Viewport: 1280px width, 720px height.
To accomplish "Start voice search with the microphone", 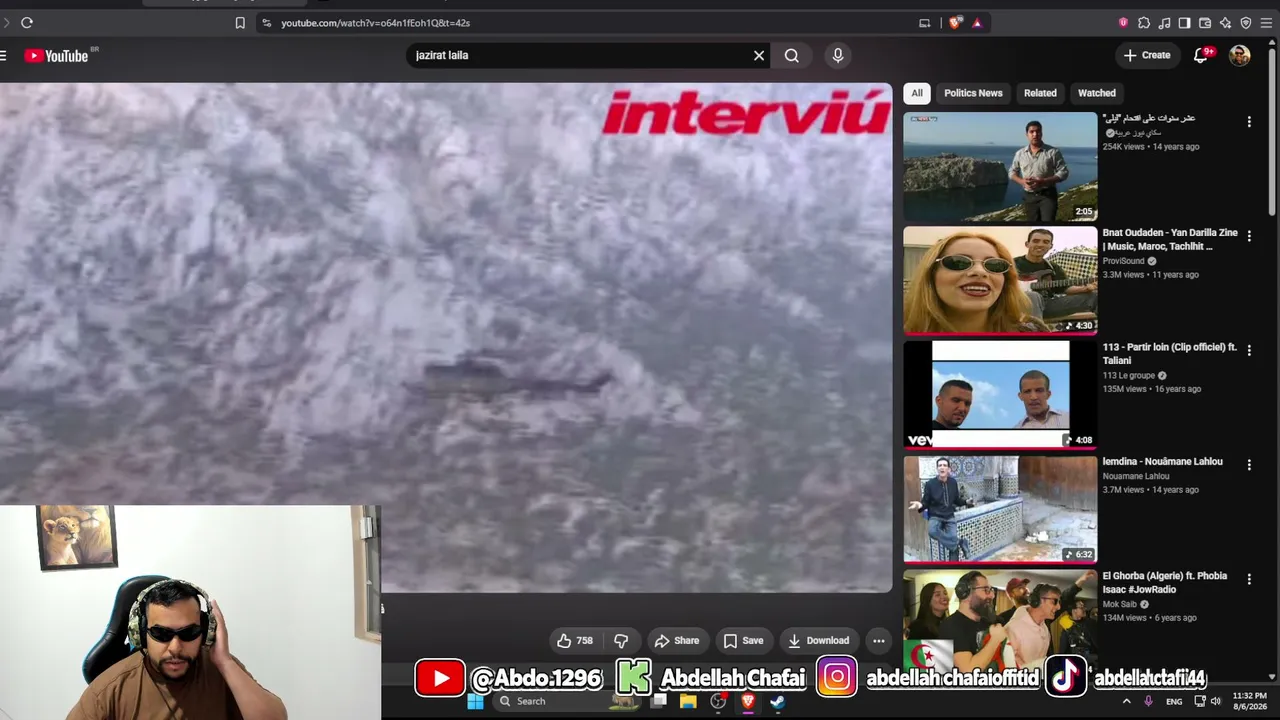I will 838,56.
